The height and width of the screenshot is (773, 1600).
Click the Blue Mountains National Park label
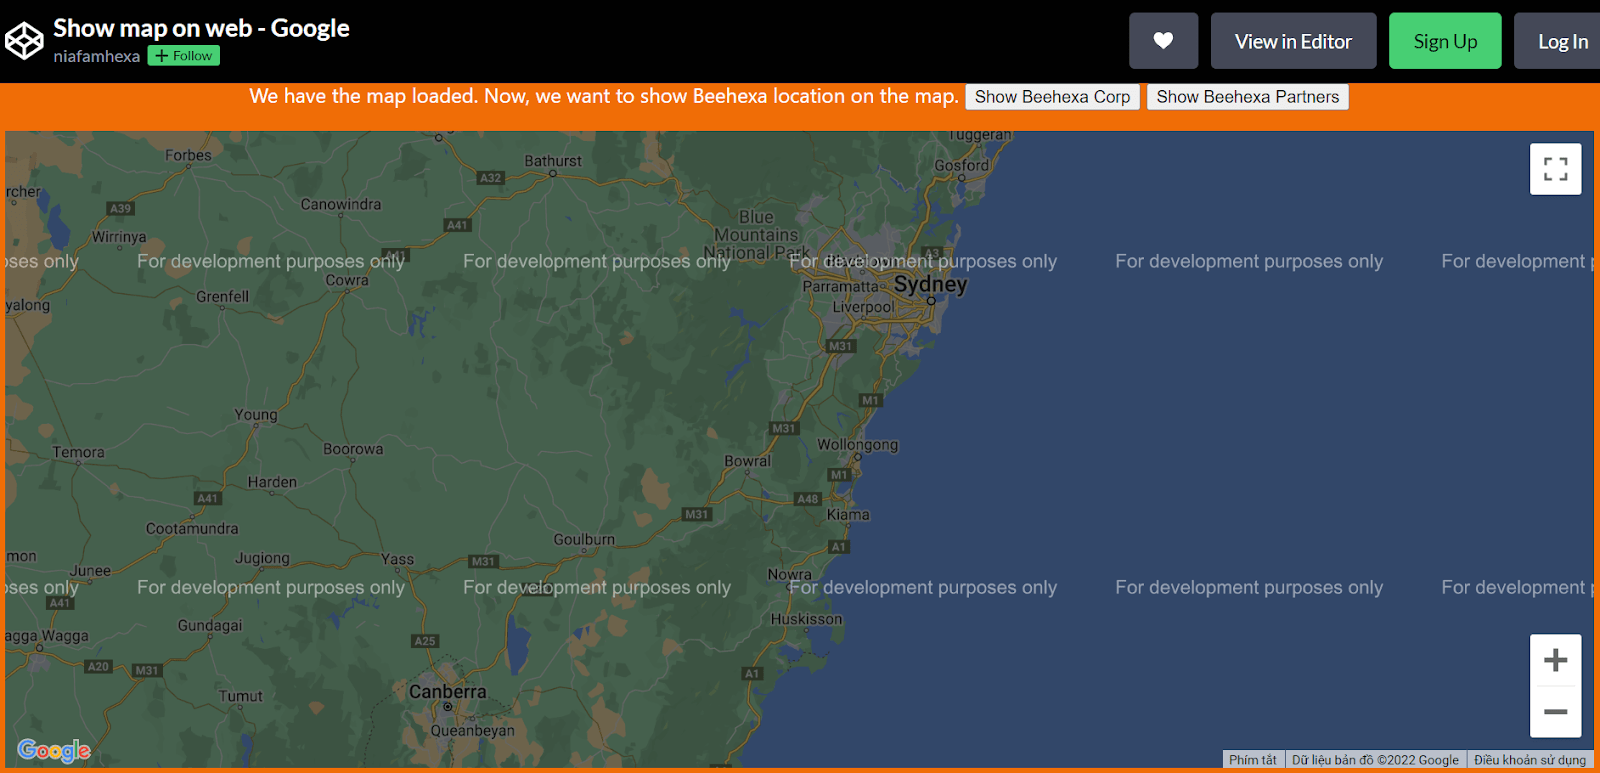coord(756,235)
